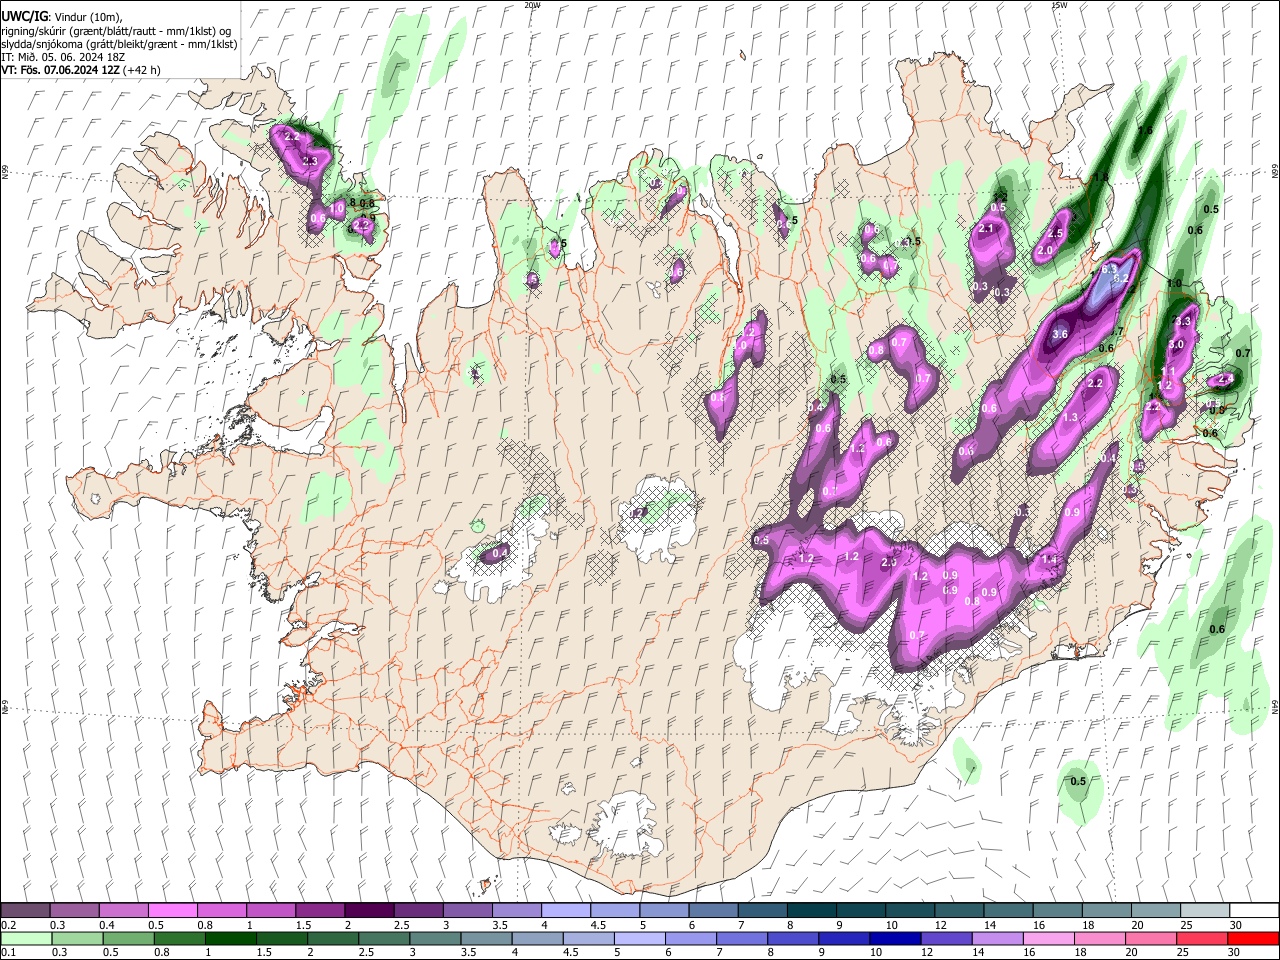This screenshot has height=960, width=1280.
Task: Click the '2.0' precipitation value on the map
Action: [1045, 251]
